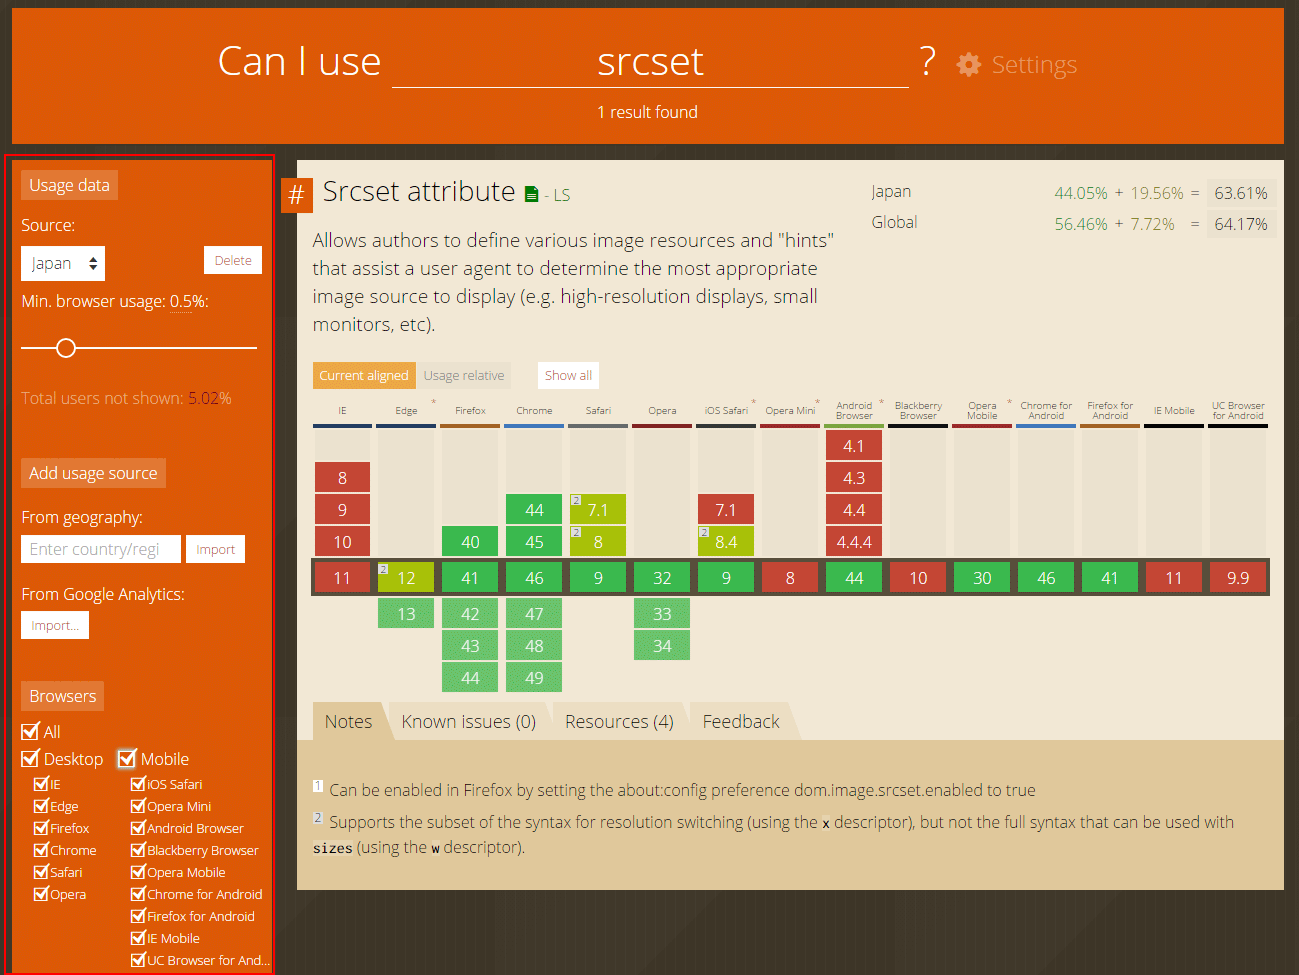Uncheck the Chrome for Android checkbox
Image resolution: width=1299 pixels, height=975 pixels.
click(138, 893)
